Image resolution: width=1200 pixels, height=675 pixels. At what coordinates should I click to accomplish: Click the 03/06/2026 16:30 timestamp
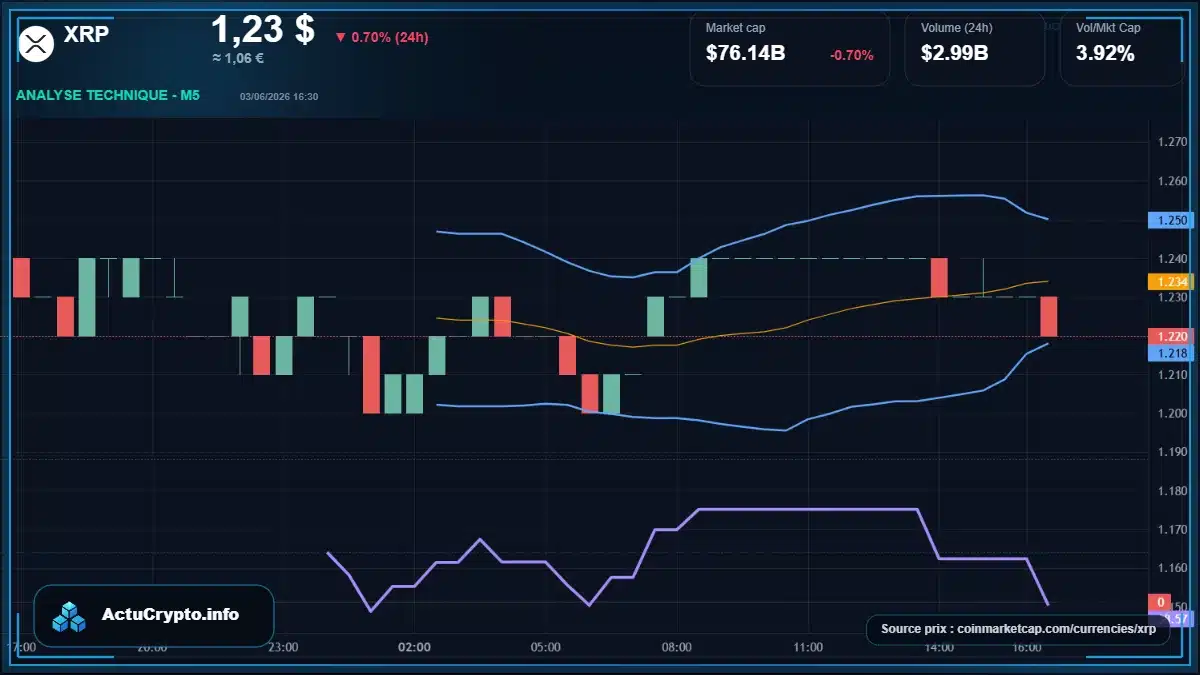279,96
